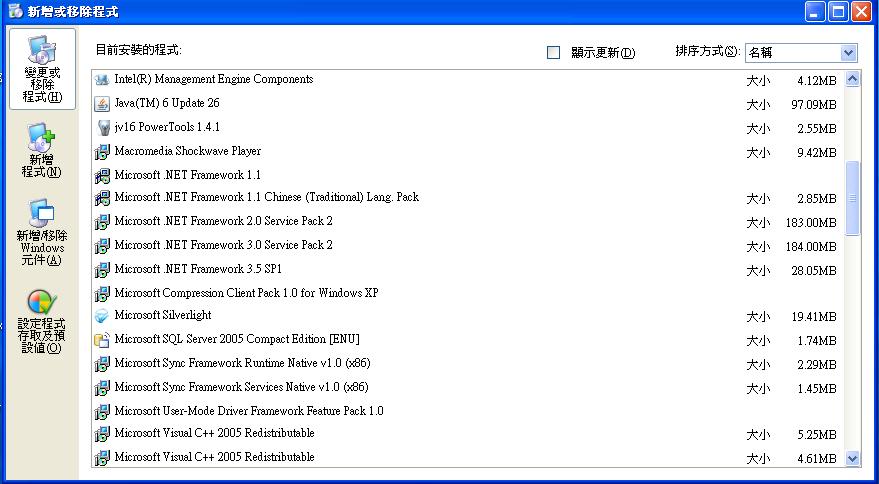Click .NET Framework 1.1 icon

(102, 176)
